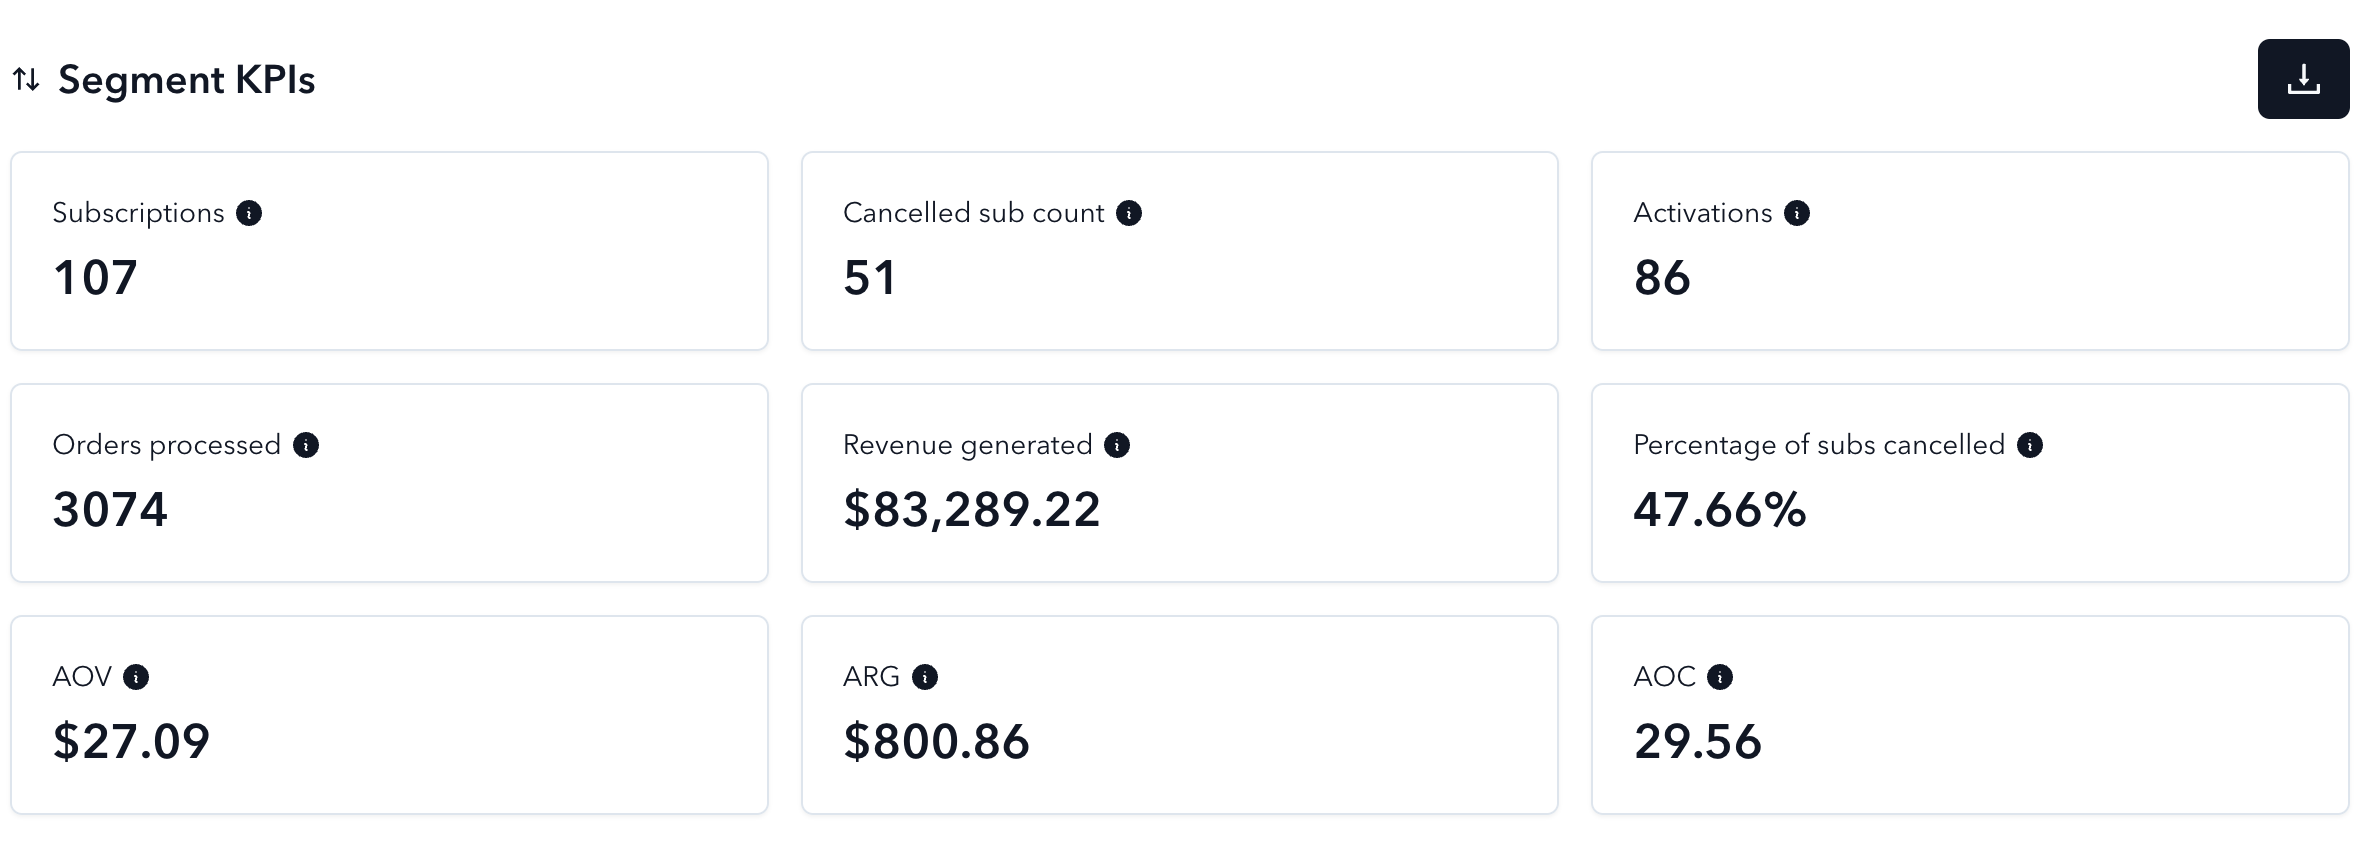Show info for Activations metric
The width and height of the screenshot is (2368, 842).
[x=1797, y=213]
